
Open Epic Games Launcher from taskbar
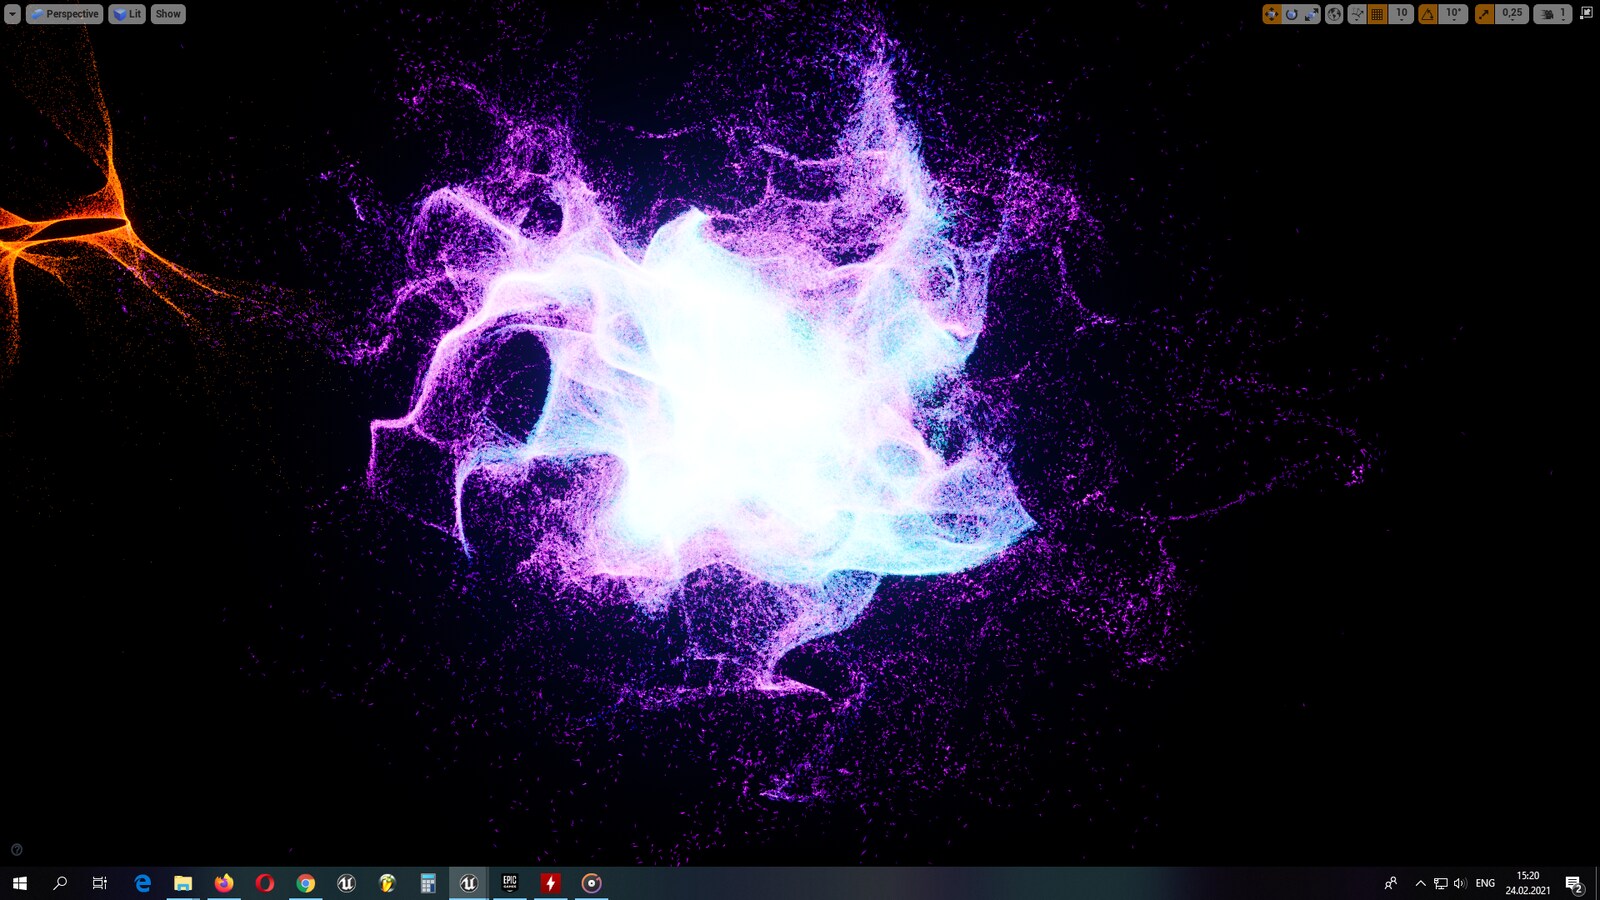pyautogui.click(x=510, y=883)
